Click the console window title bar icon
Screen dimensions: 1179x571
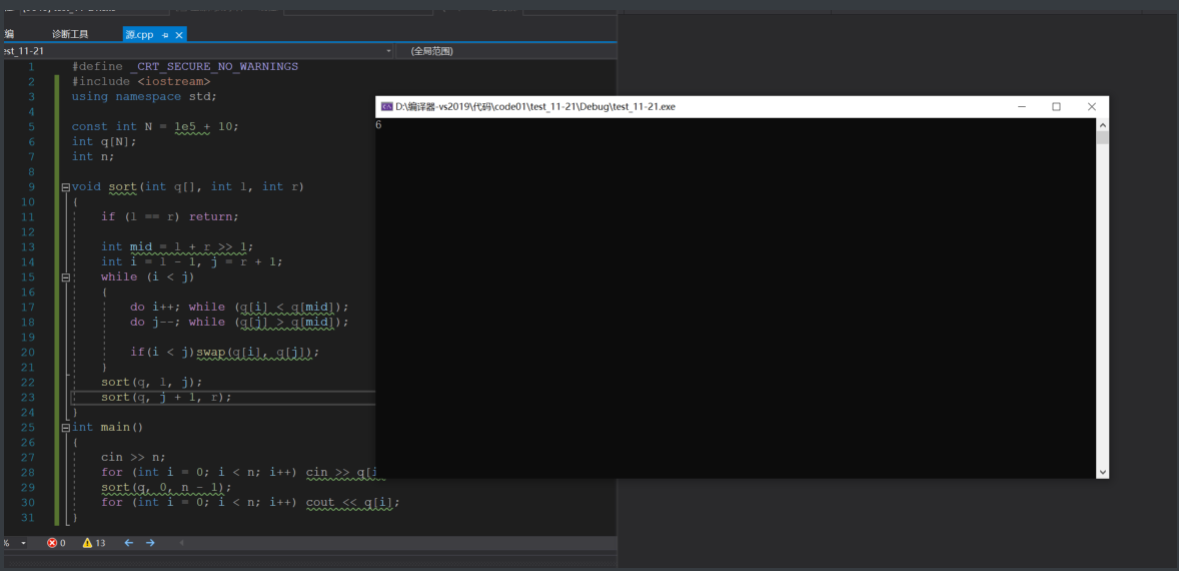coord(386,107)
